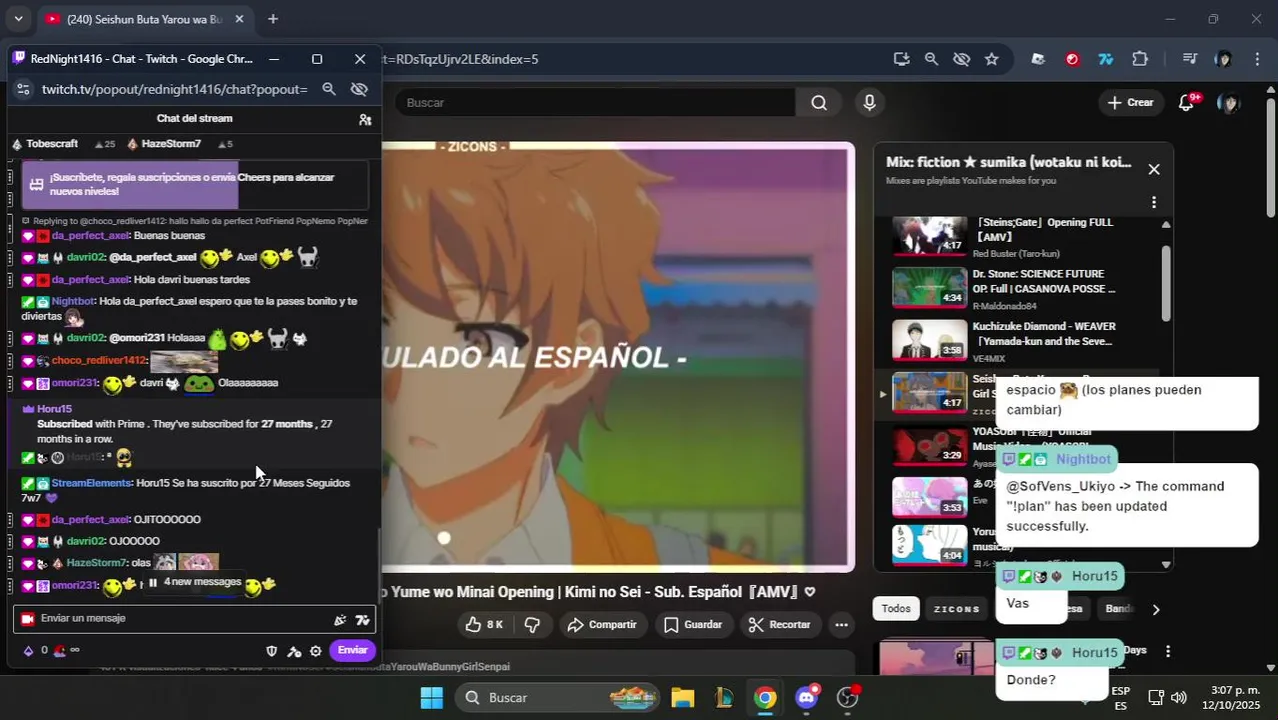Open the mix playlist three-dot options
The width and height of the screenshot is (1278, 720).
1154,202
